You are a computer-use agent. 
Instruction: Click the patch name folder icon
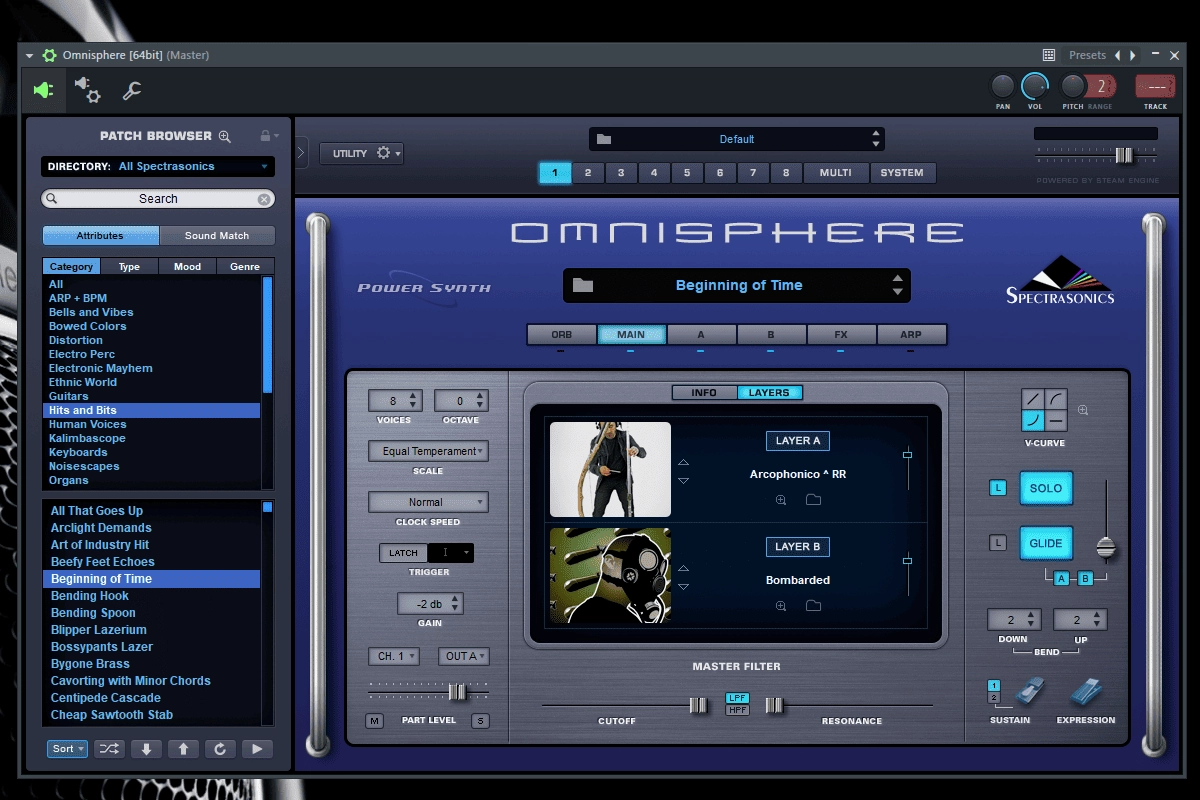coord(583,285)
